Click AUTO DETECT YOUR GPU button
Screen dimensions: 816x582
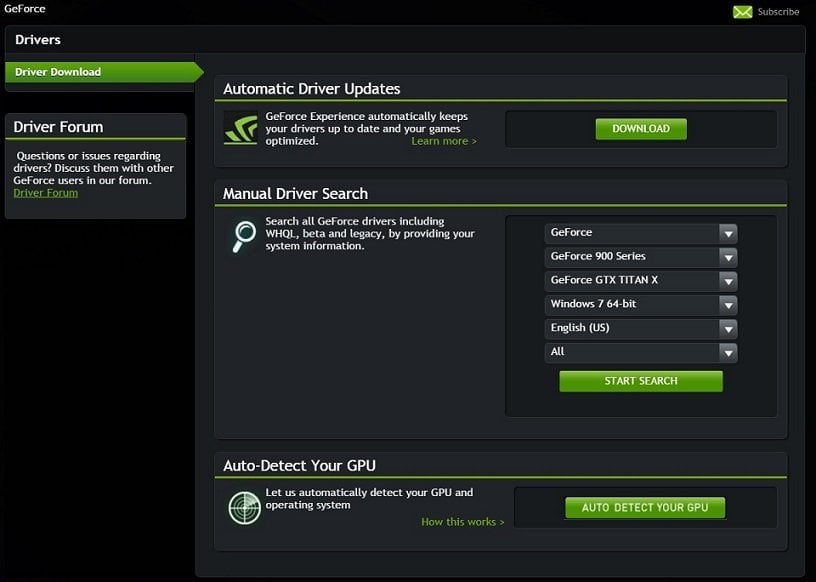tap(645, 508)
